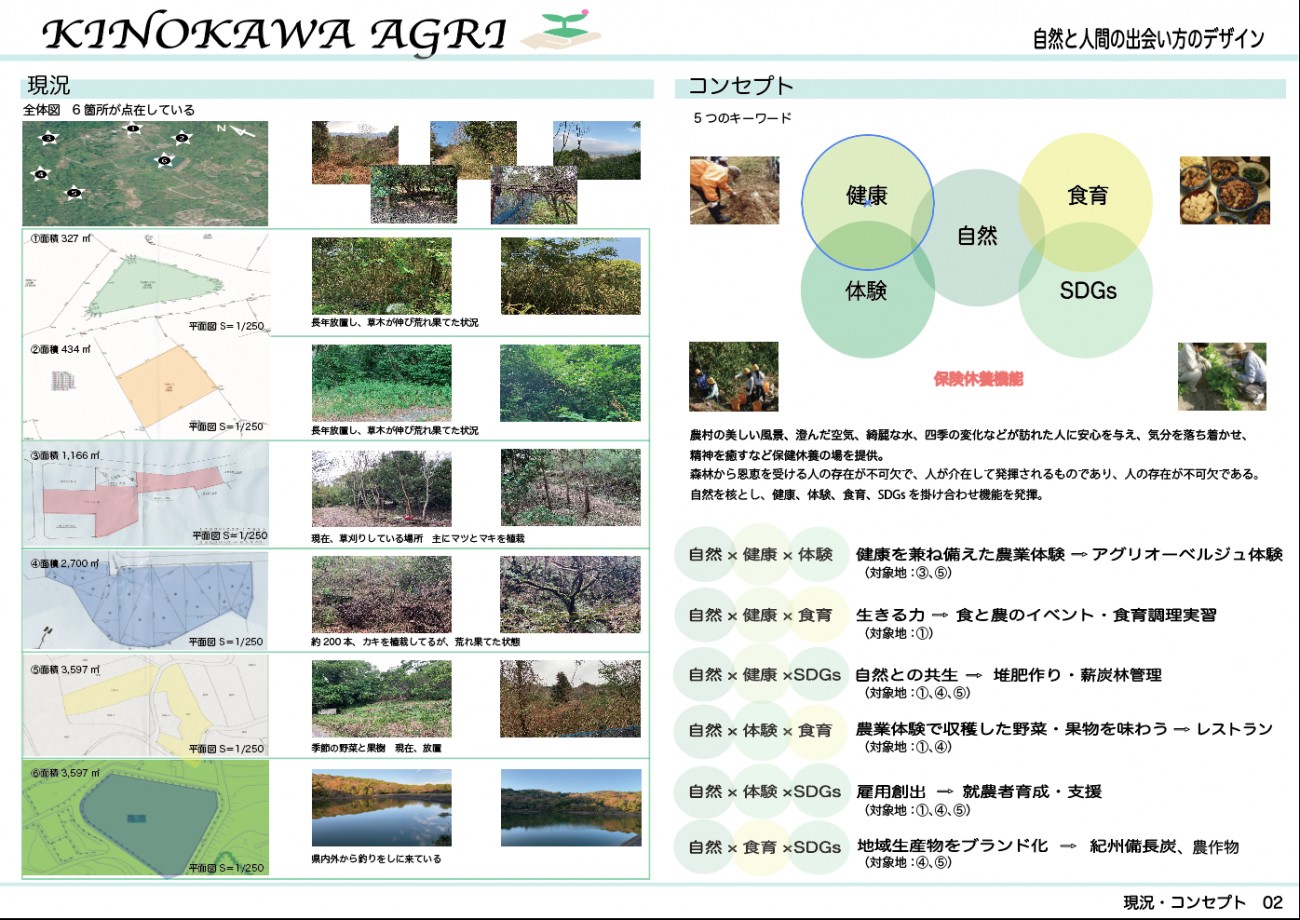Select star marker 5 on the aerial map
This screenshot has width=1300, height=920.
(73, 192)
